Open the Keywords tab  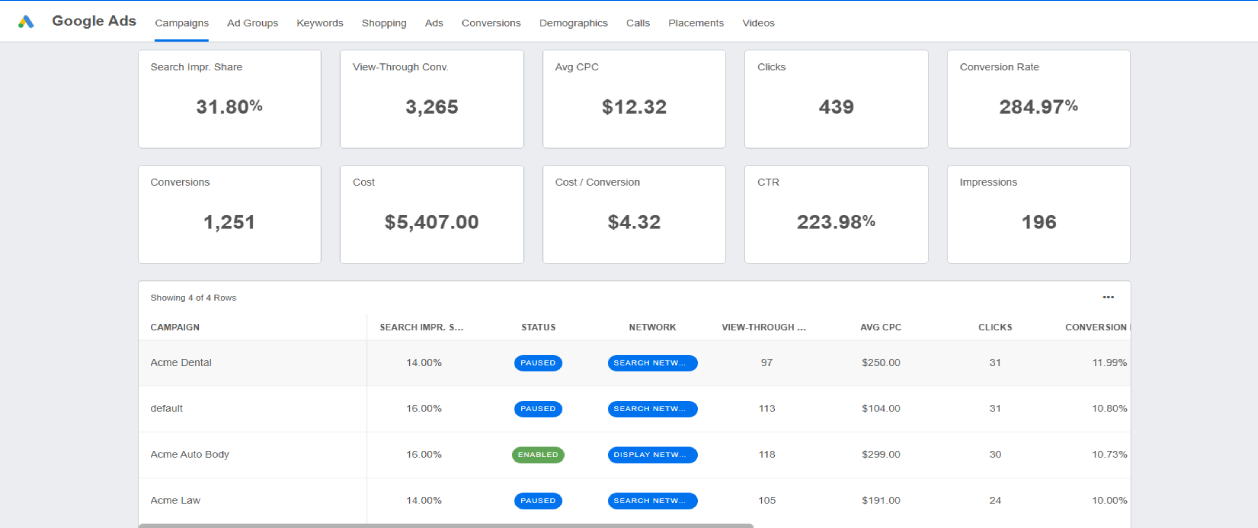[x=319, y=23]
